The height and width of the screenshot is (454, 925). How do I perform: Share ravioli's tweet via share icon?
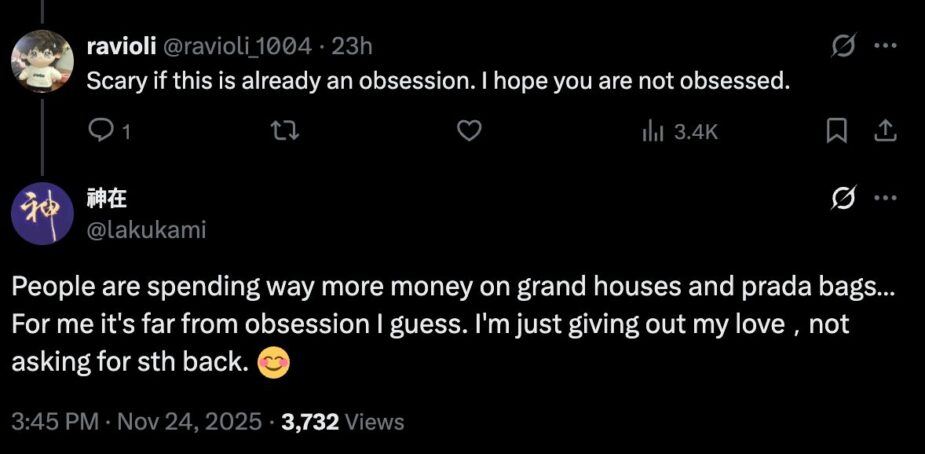884,131
